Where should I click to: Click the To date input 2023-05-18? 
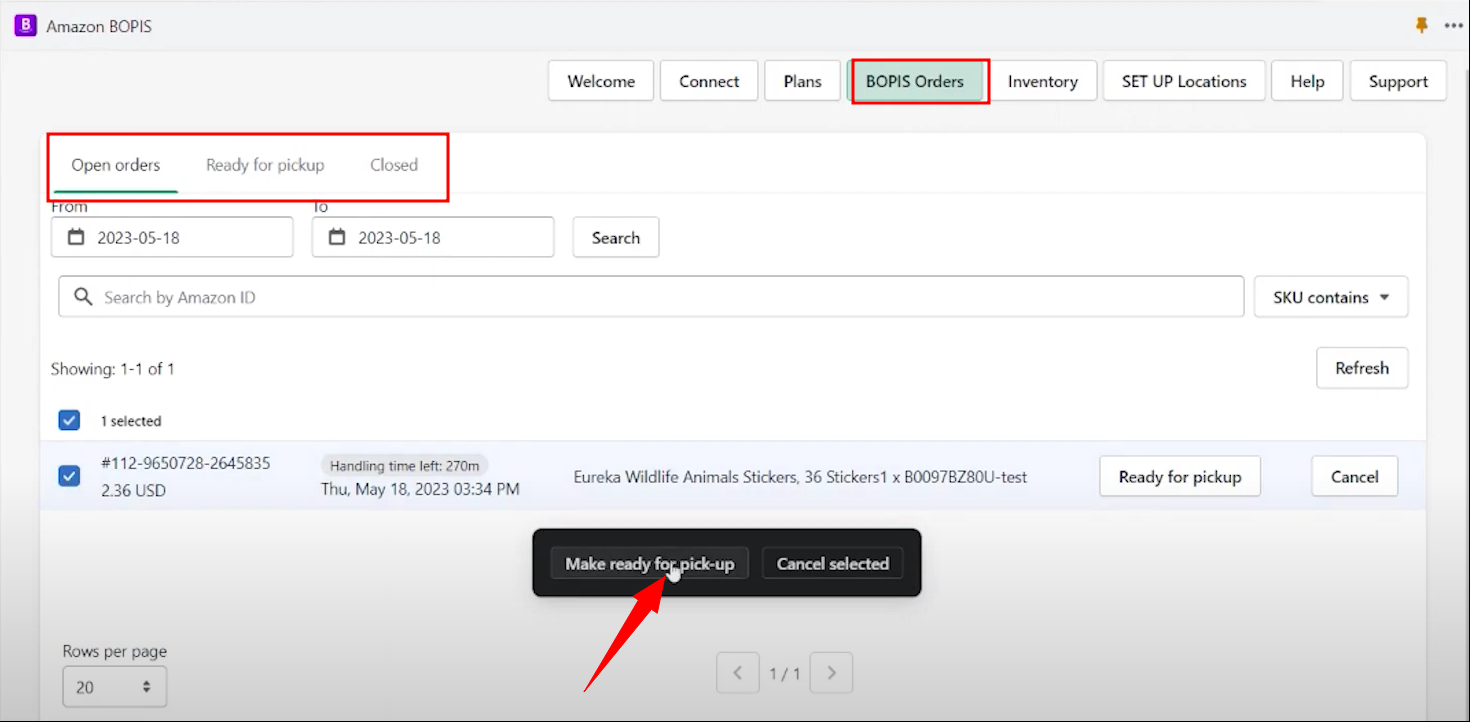pos(433,238)
